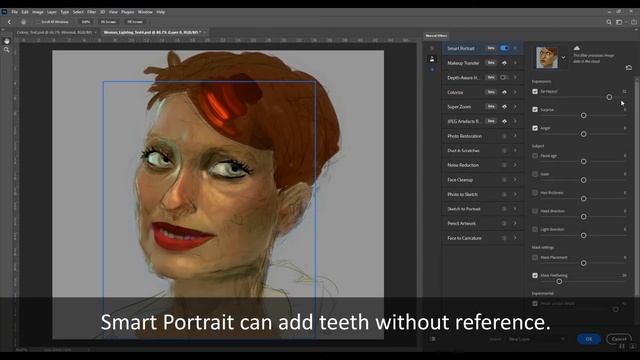Download the Makeup Transfer filter via cloud icon

(x=504, y=63)
